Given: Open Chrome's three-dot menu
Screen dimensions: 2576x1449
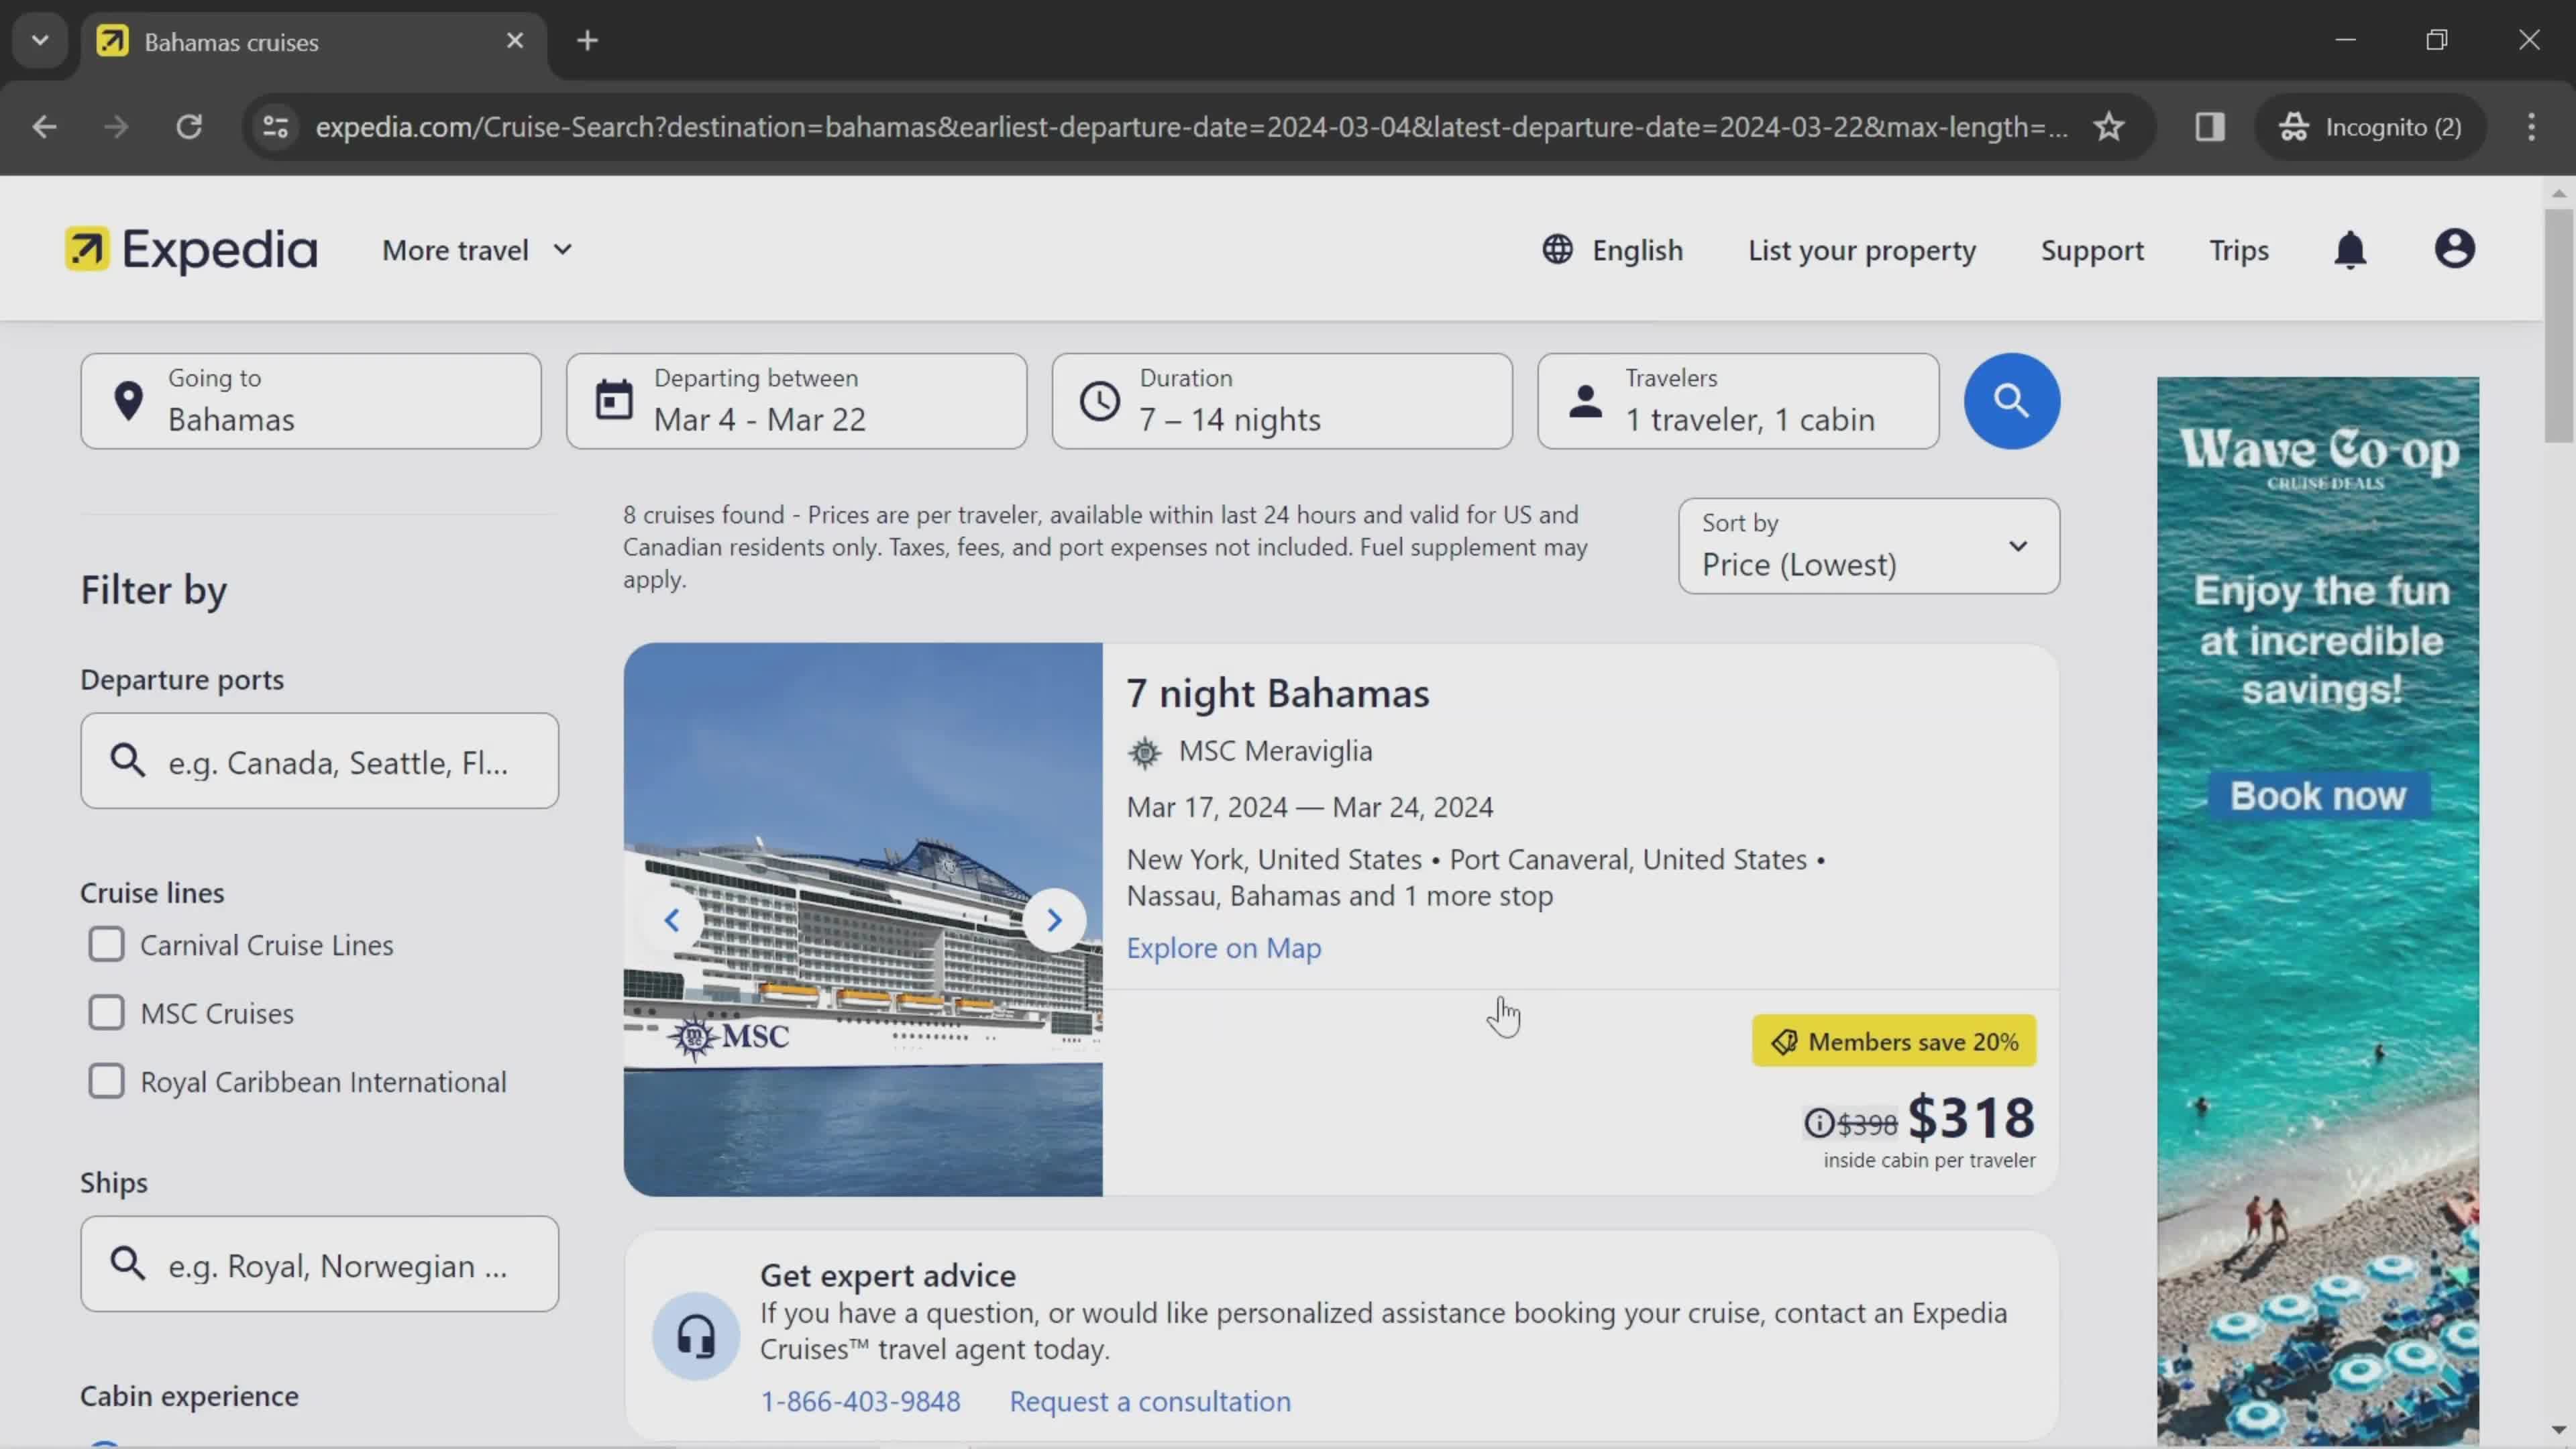Looking at the screenshot, I should click(2531, 127).
